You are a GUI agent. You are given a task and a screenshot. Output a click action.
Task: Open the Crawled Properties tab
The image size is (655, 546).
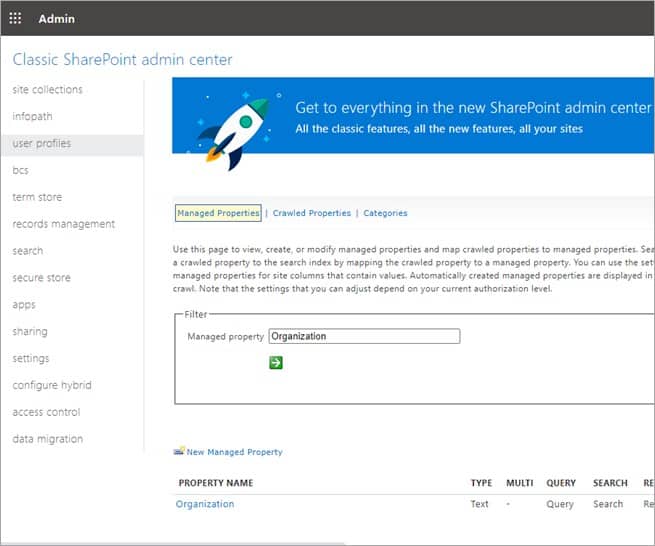312,213
